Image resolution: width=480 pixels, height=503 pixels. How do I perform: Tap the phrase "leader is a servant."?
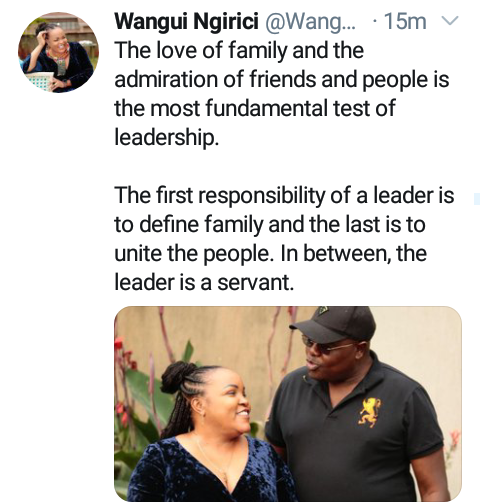pos(204,283)
